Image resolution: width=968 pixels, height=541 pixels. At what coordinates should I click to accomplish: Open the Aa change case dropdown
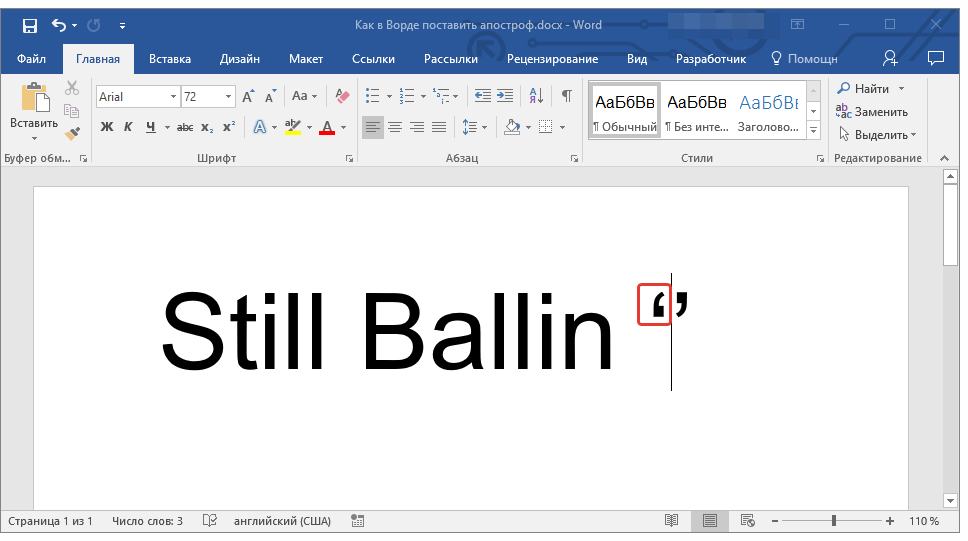pos(304,96)
